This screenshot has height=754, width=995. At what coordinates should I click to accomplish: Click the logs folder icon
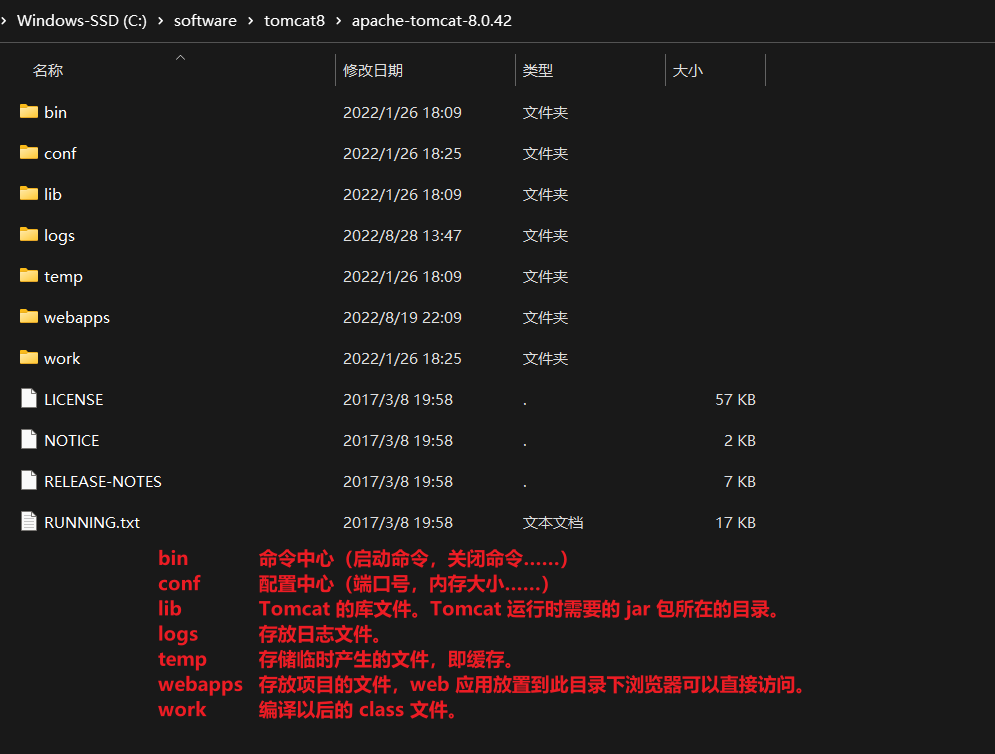tap(29, 235)
